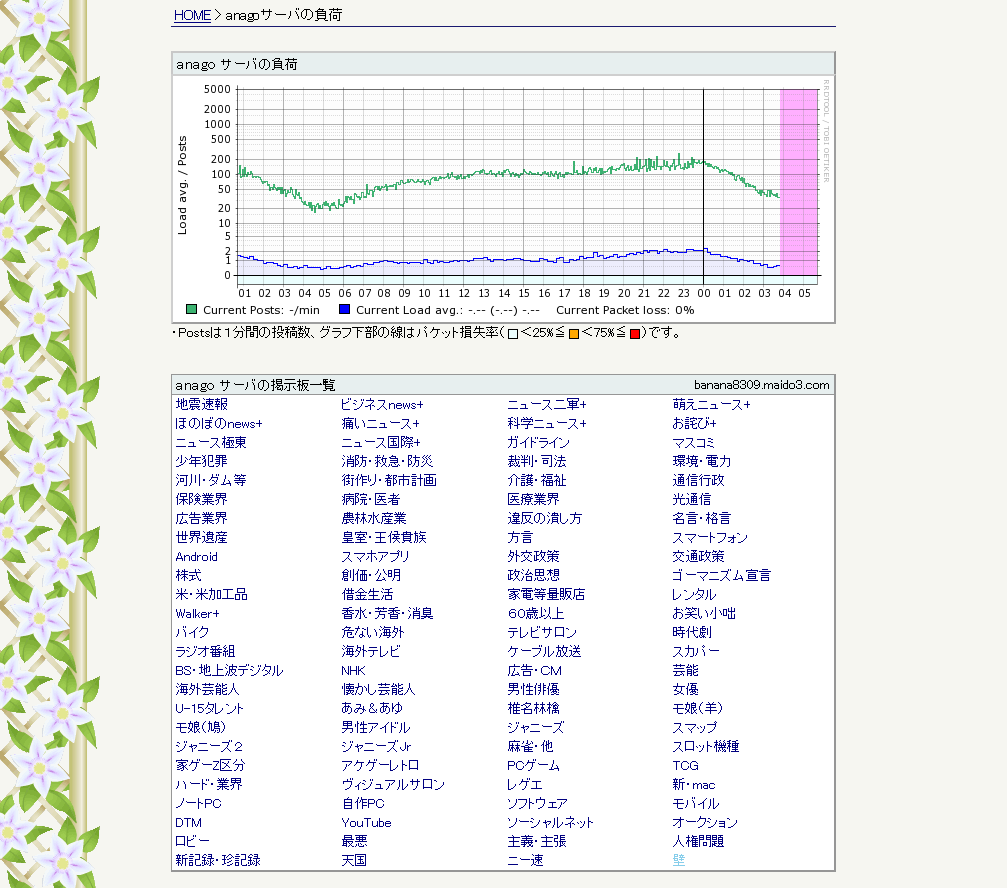Open the 地震速報 board link
The height and width of the screenshot is (888, 1007).
tap(202, 405)
